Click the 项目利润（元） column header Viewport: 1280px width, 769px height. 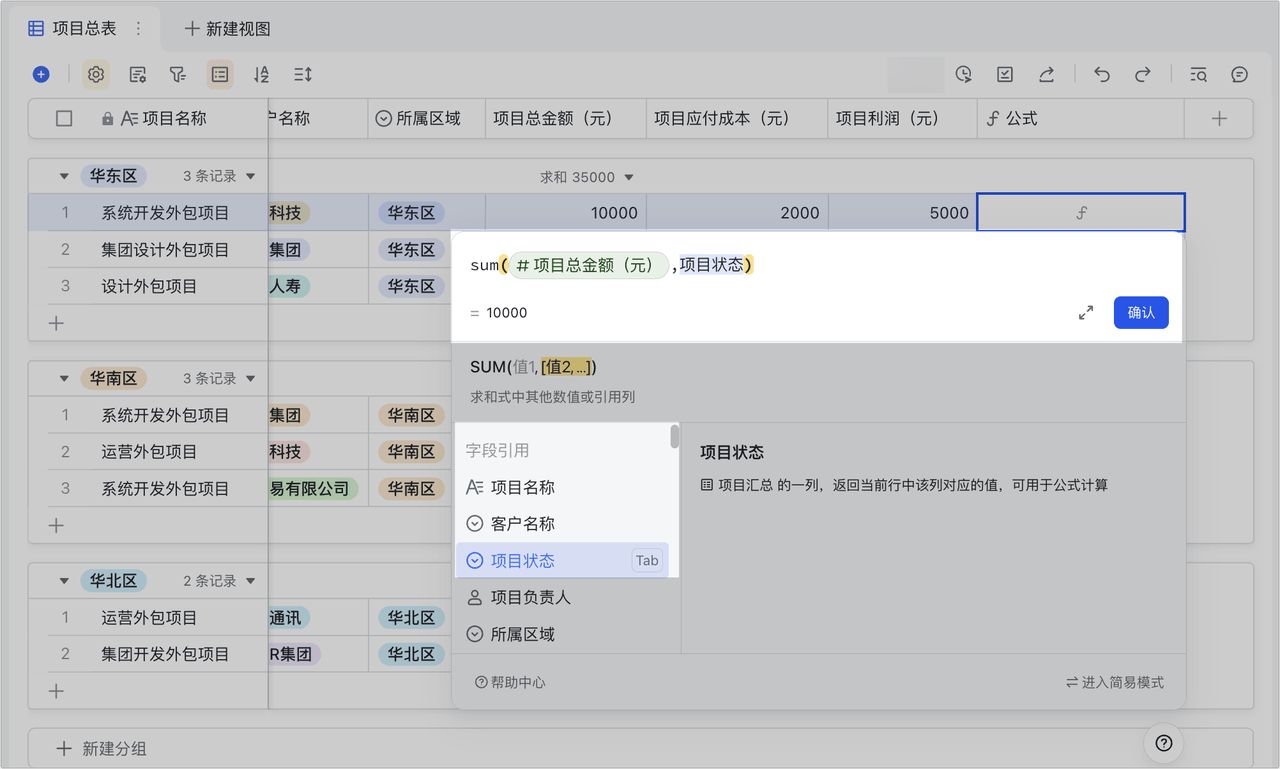click(x=902, y=118)
